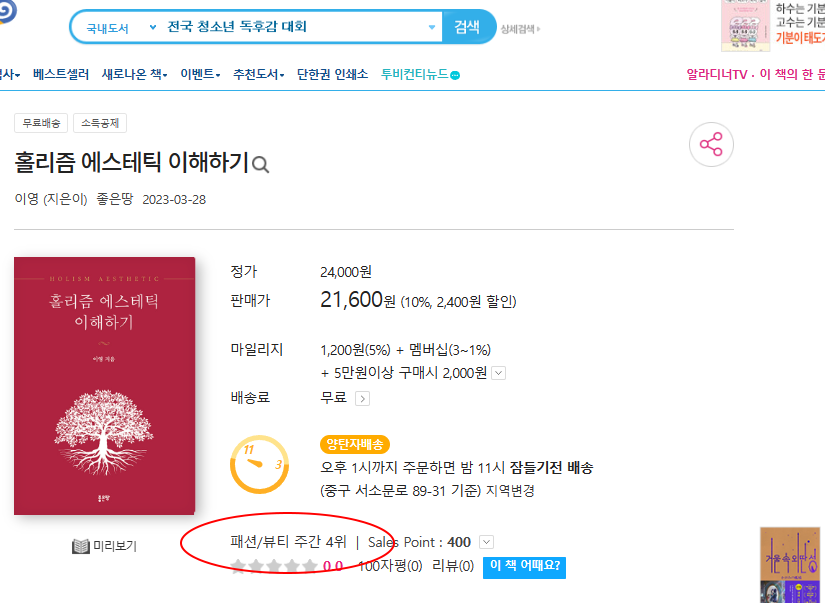Viewport: 825px width, 603px height.
Task: Click the star rating icons
Action: (274, 567)
